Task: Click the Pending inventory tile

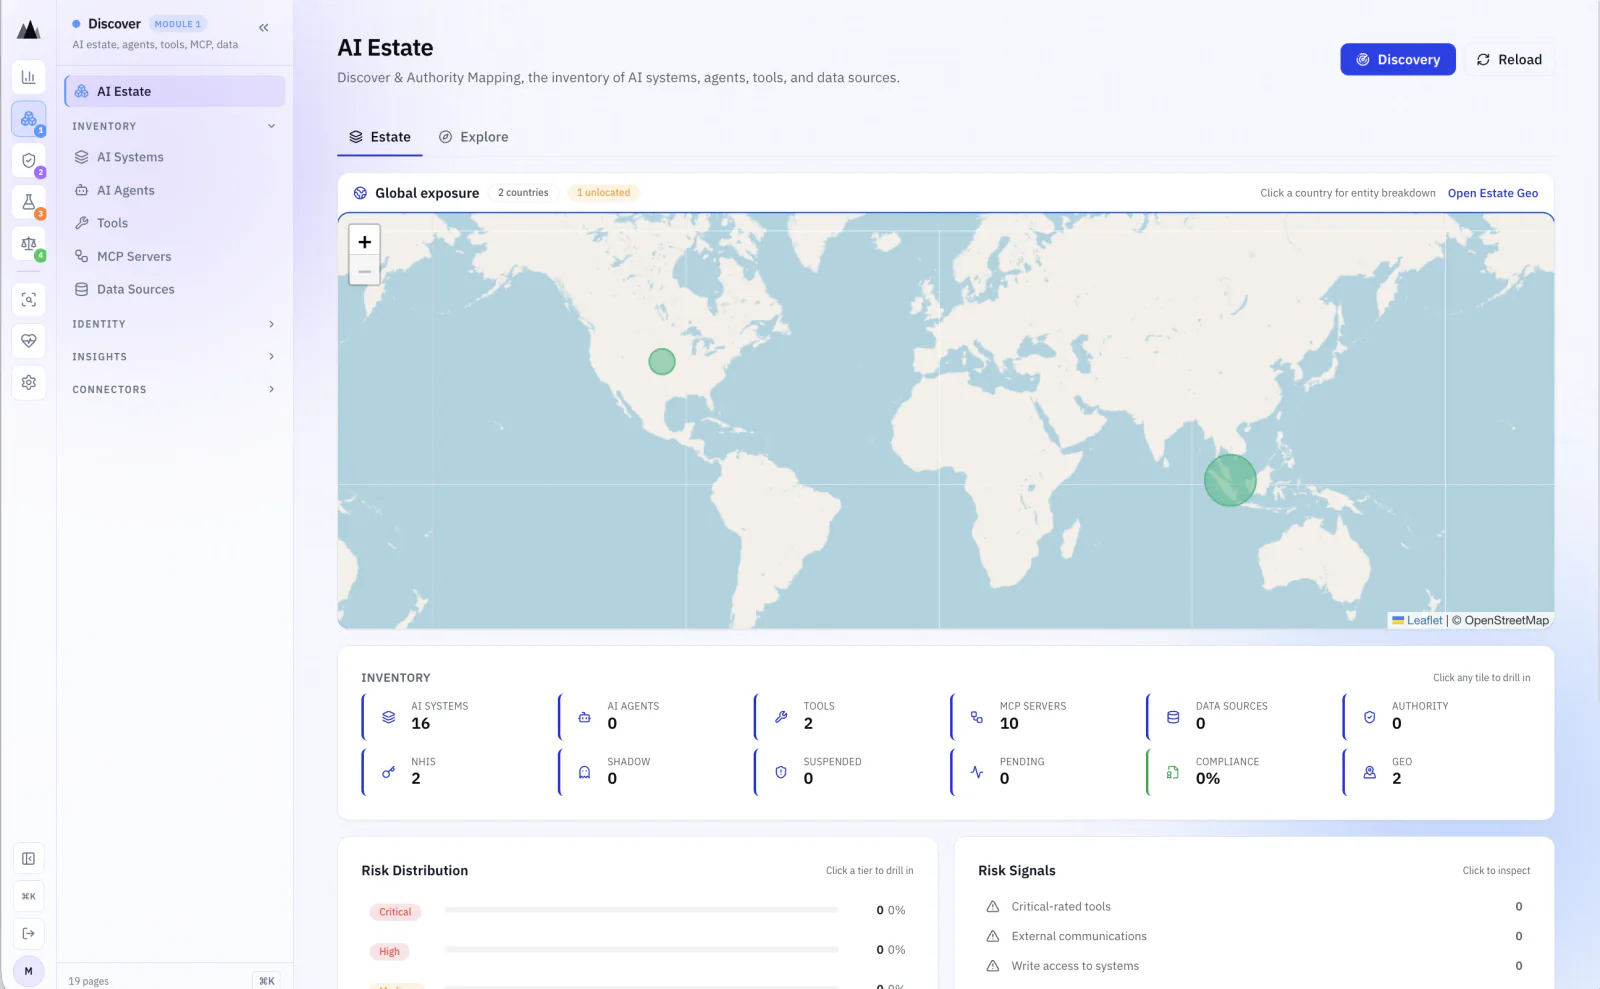Action: click(1044, 771)
